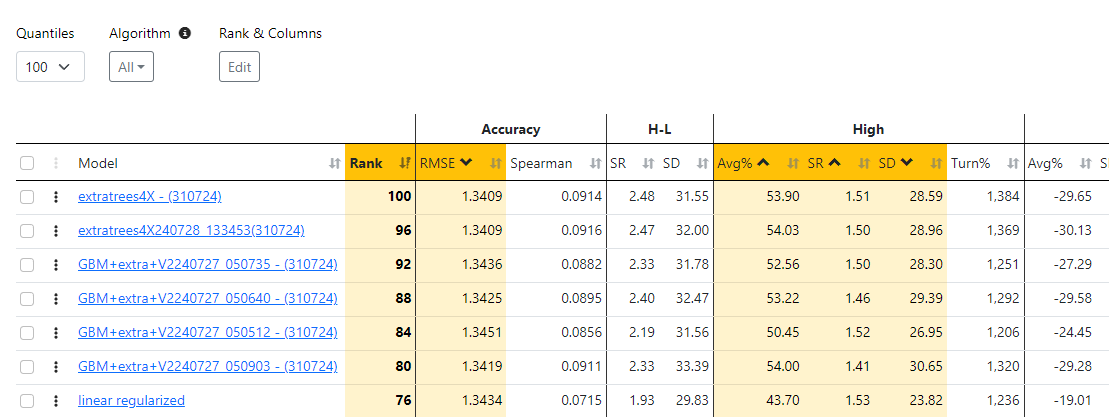
Task: Click the Spearman column header label
Action: (x=541, y=163)
